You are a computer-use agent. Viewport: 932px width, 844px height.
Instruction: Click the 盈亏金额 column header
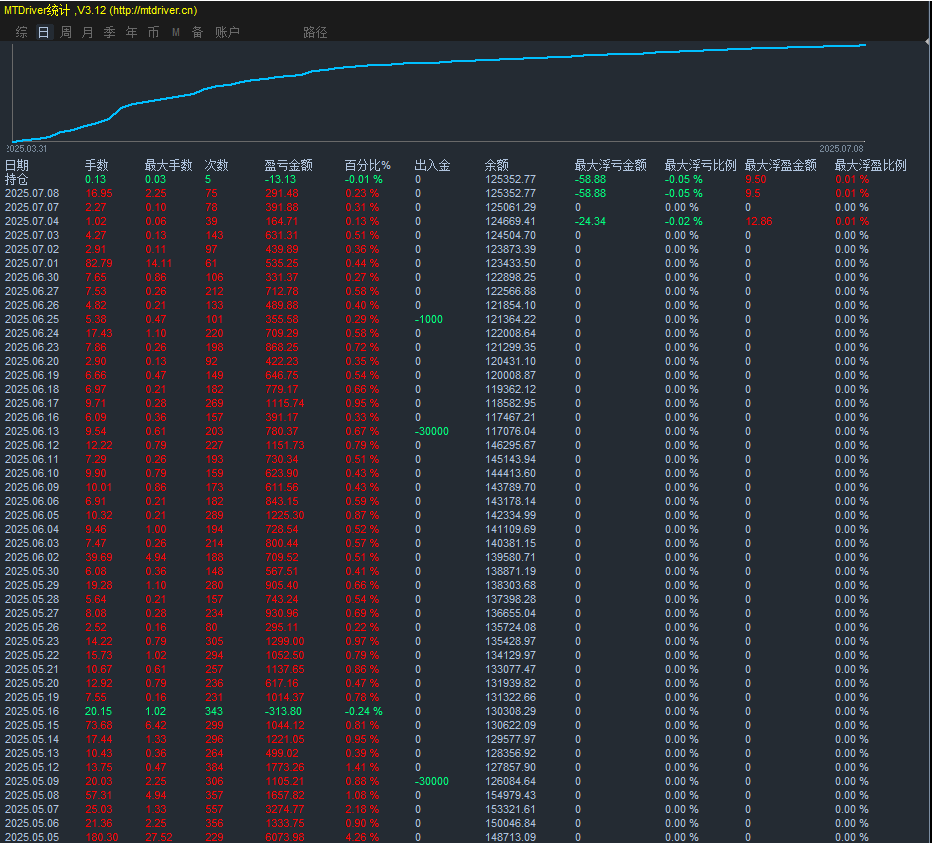pyautogui.click(x=288, y=165)
